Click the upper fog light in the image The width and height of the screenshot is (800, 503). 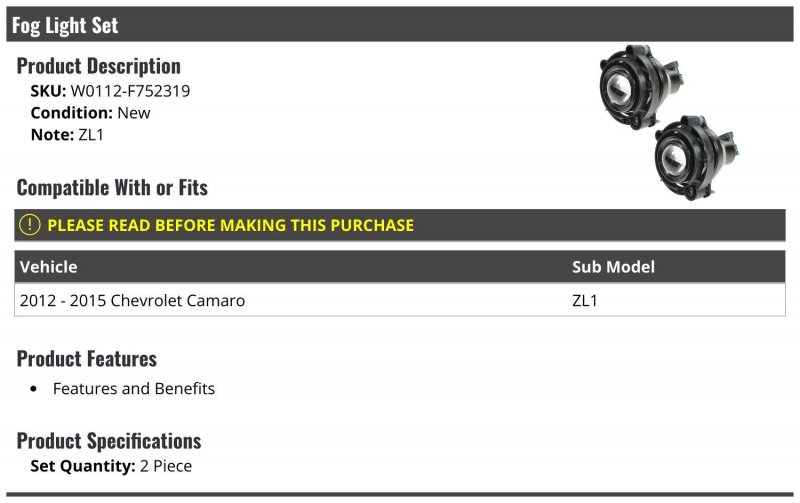point(641,87)
